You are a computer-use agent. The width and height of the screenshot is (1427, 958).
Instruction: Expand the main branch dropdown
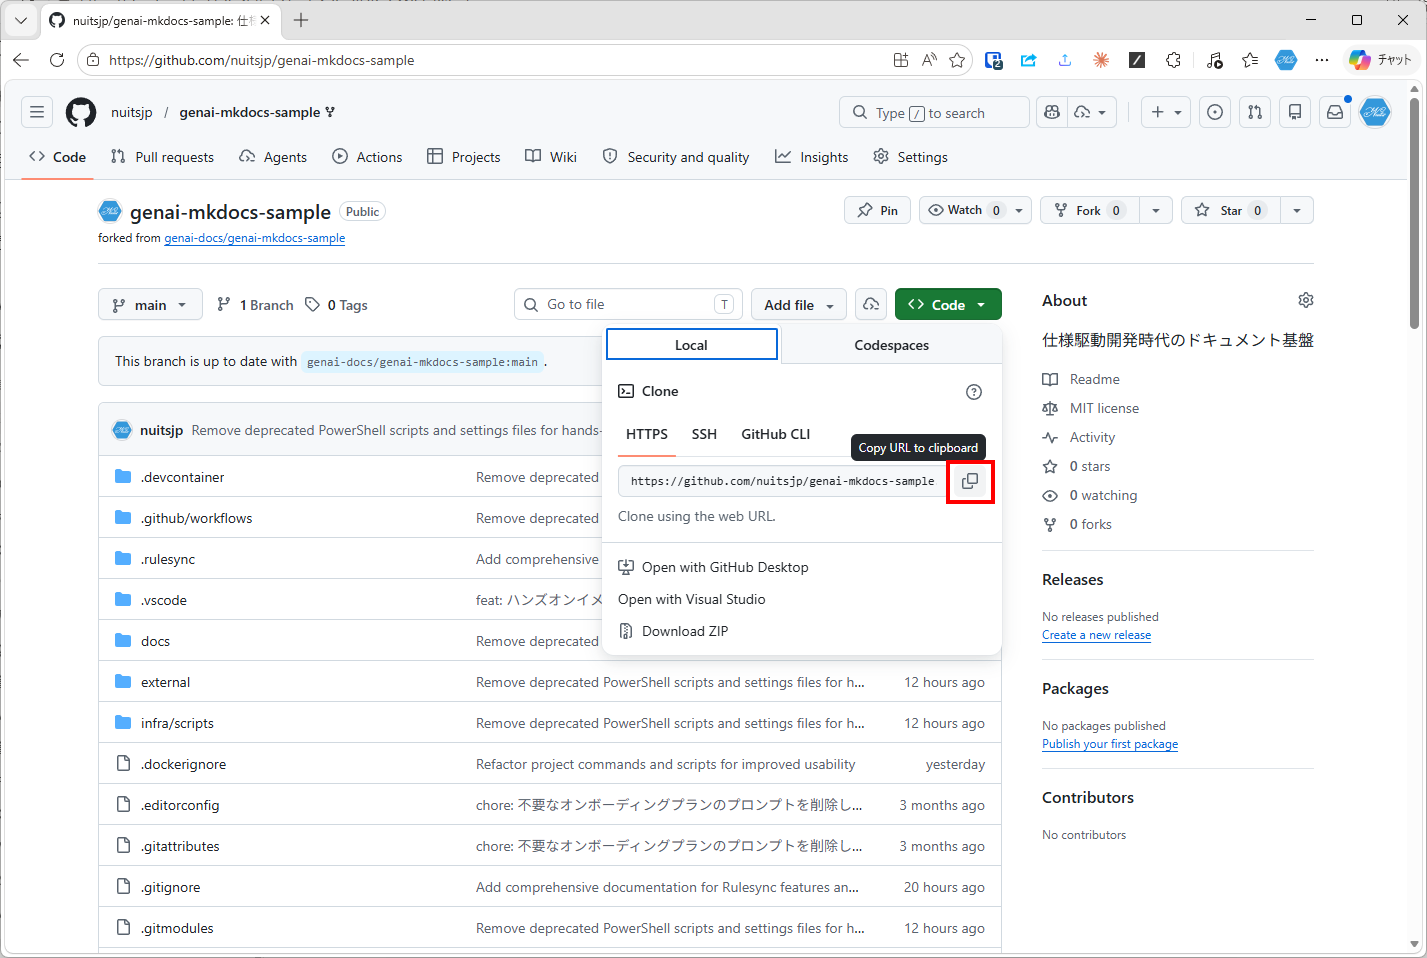(x=150, y=305)
